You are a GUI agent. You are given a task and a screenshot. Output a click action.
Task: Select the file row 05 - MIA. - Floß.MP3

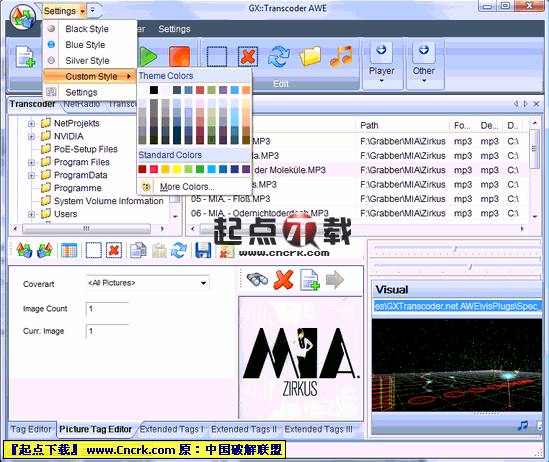(230, 199)
